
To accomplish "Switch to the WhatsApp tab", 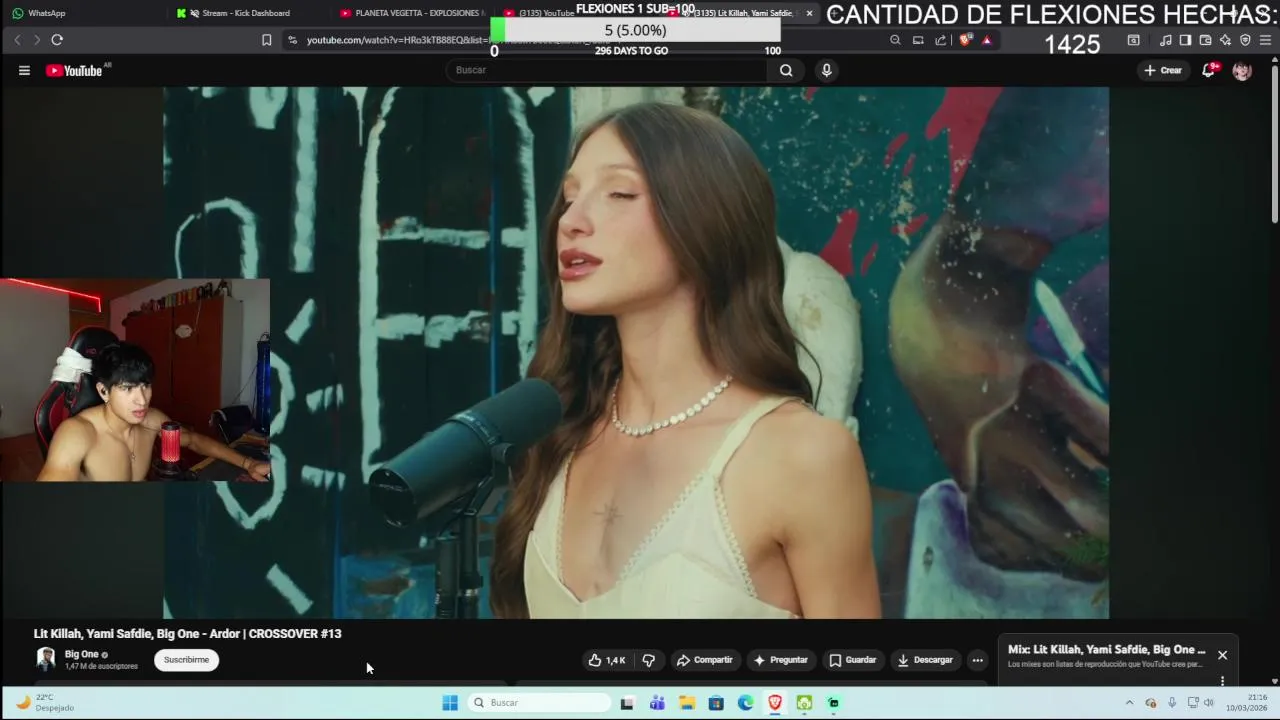I will tap(84, 13).
